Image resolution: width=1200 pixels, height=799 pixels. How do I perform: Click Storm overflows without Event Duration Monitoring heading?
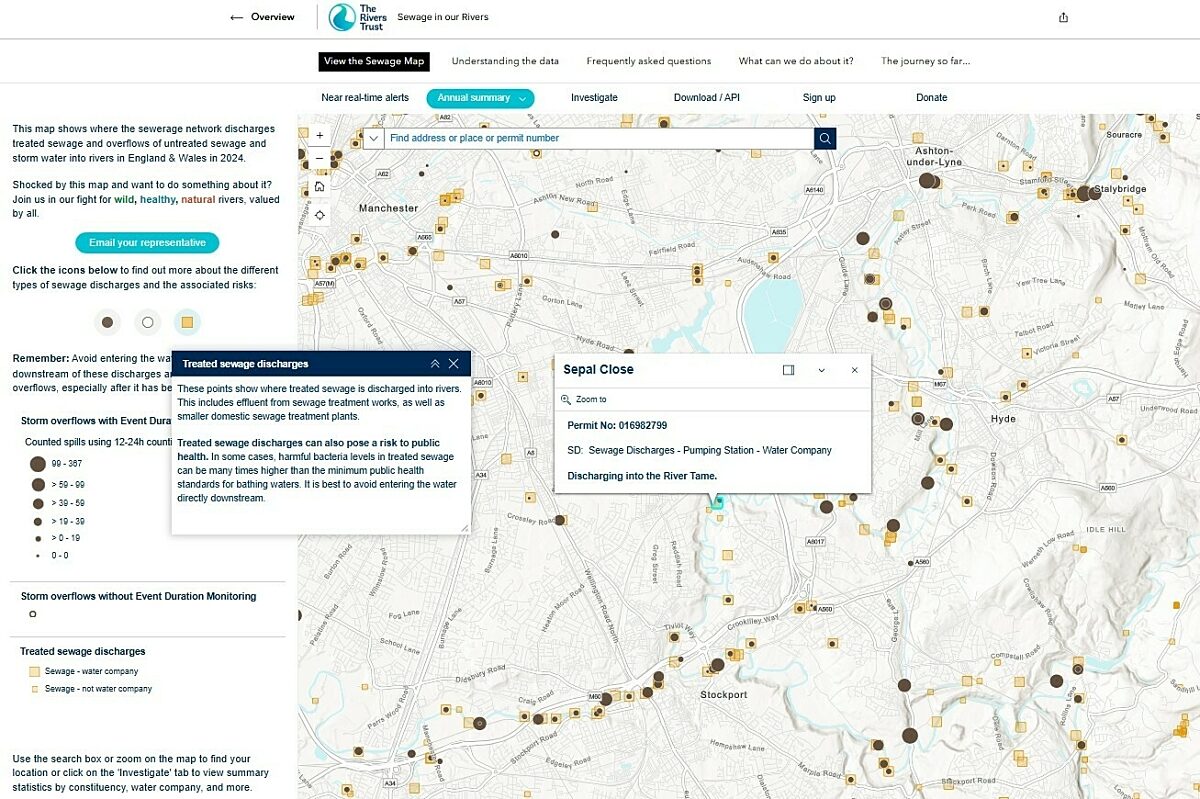tap(138, 596)
